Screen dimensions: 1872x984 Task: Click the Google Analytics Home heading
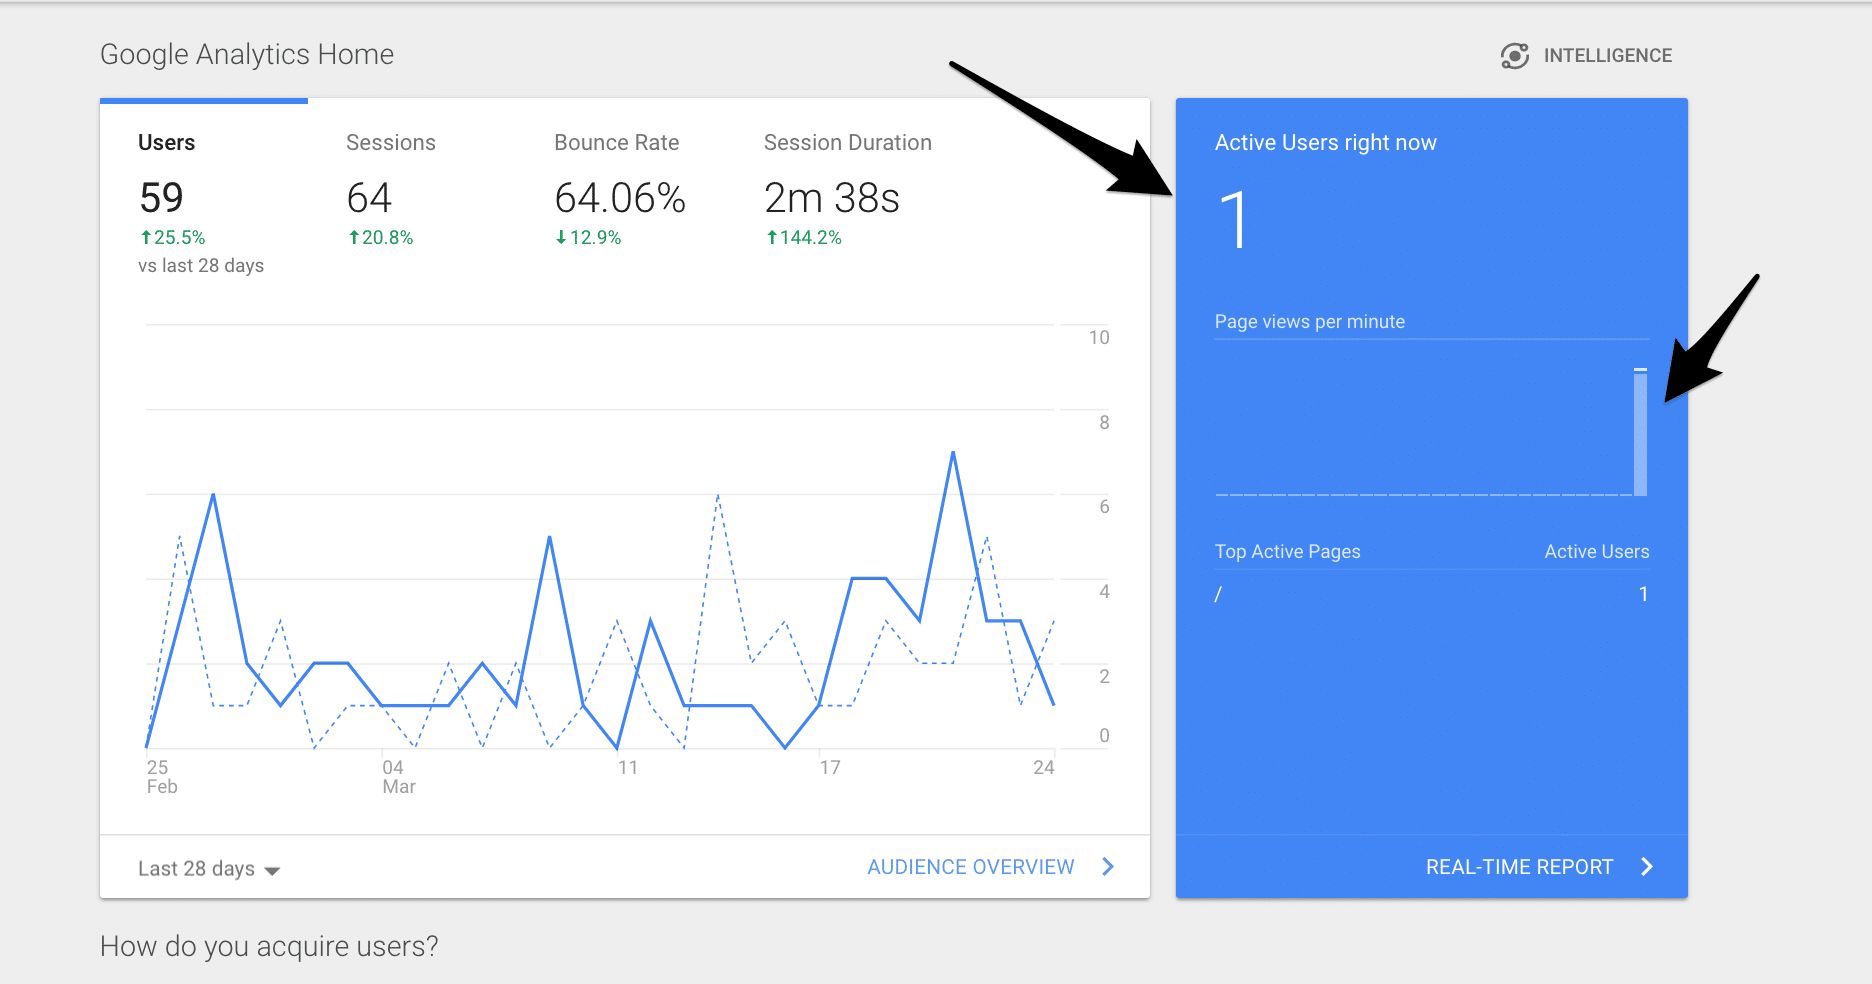click(247, 55)
